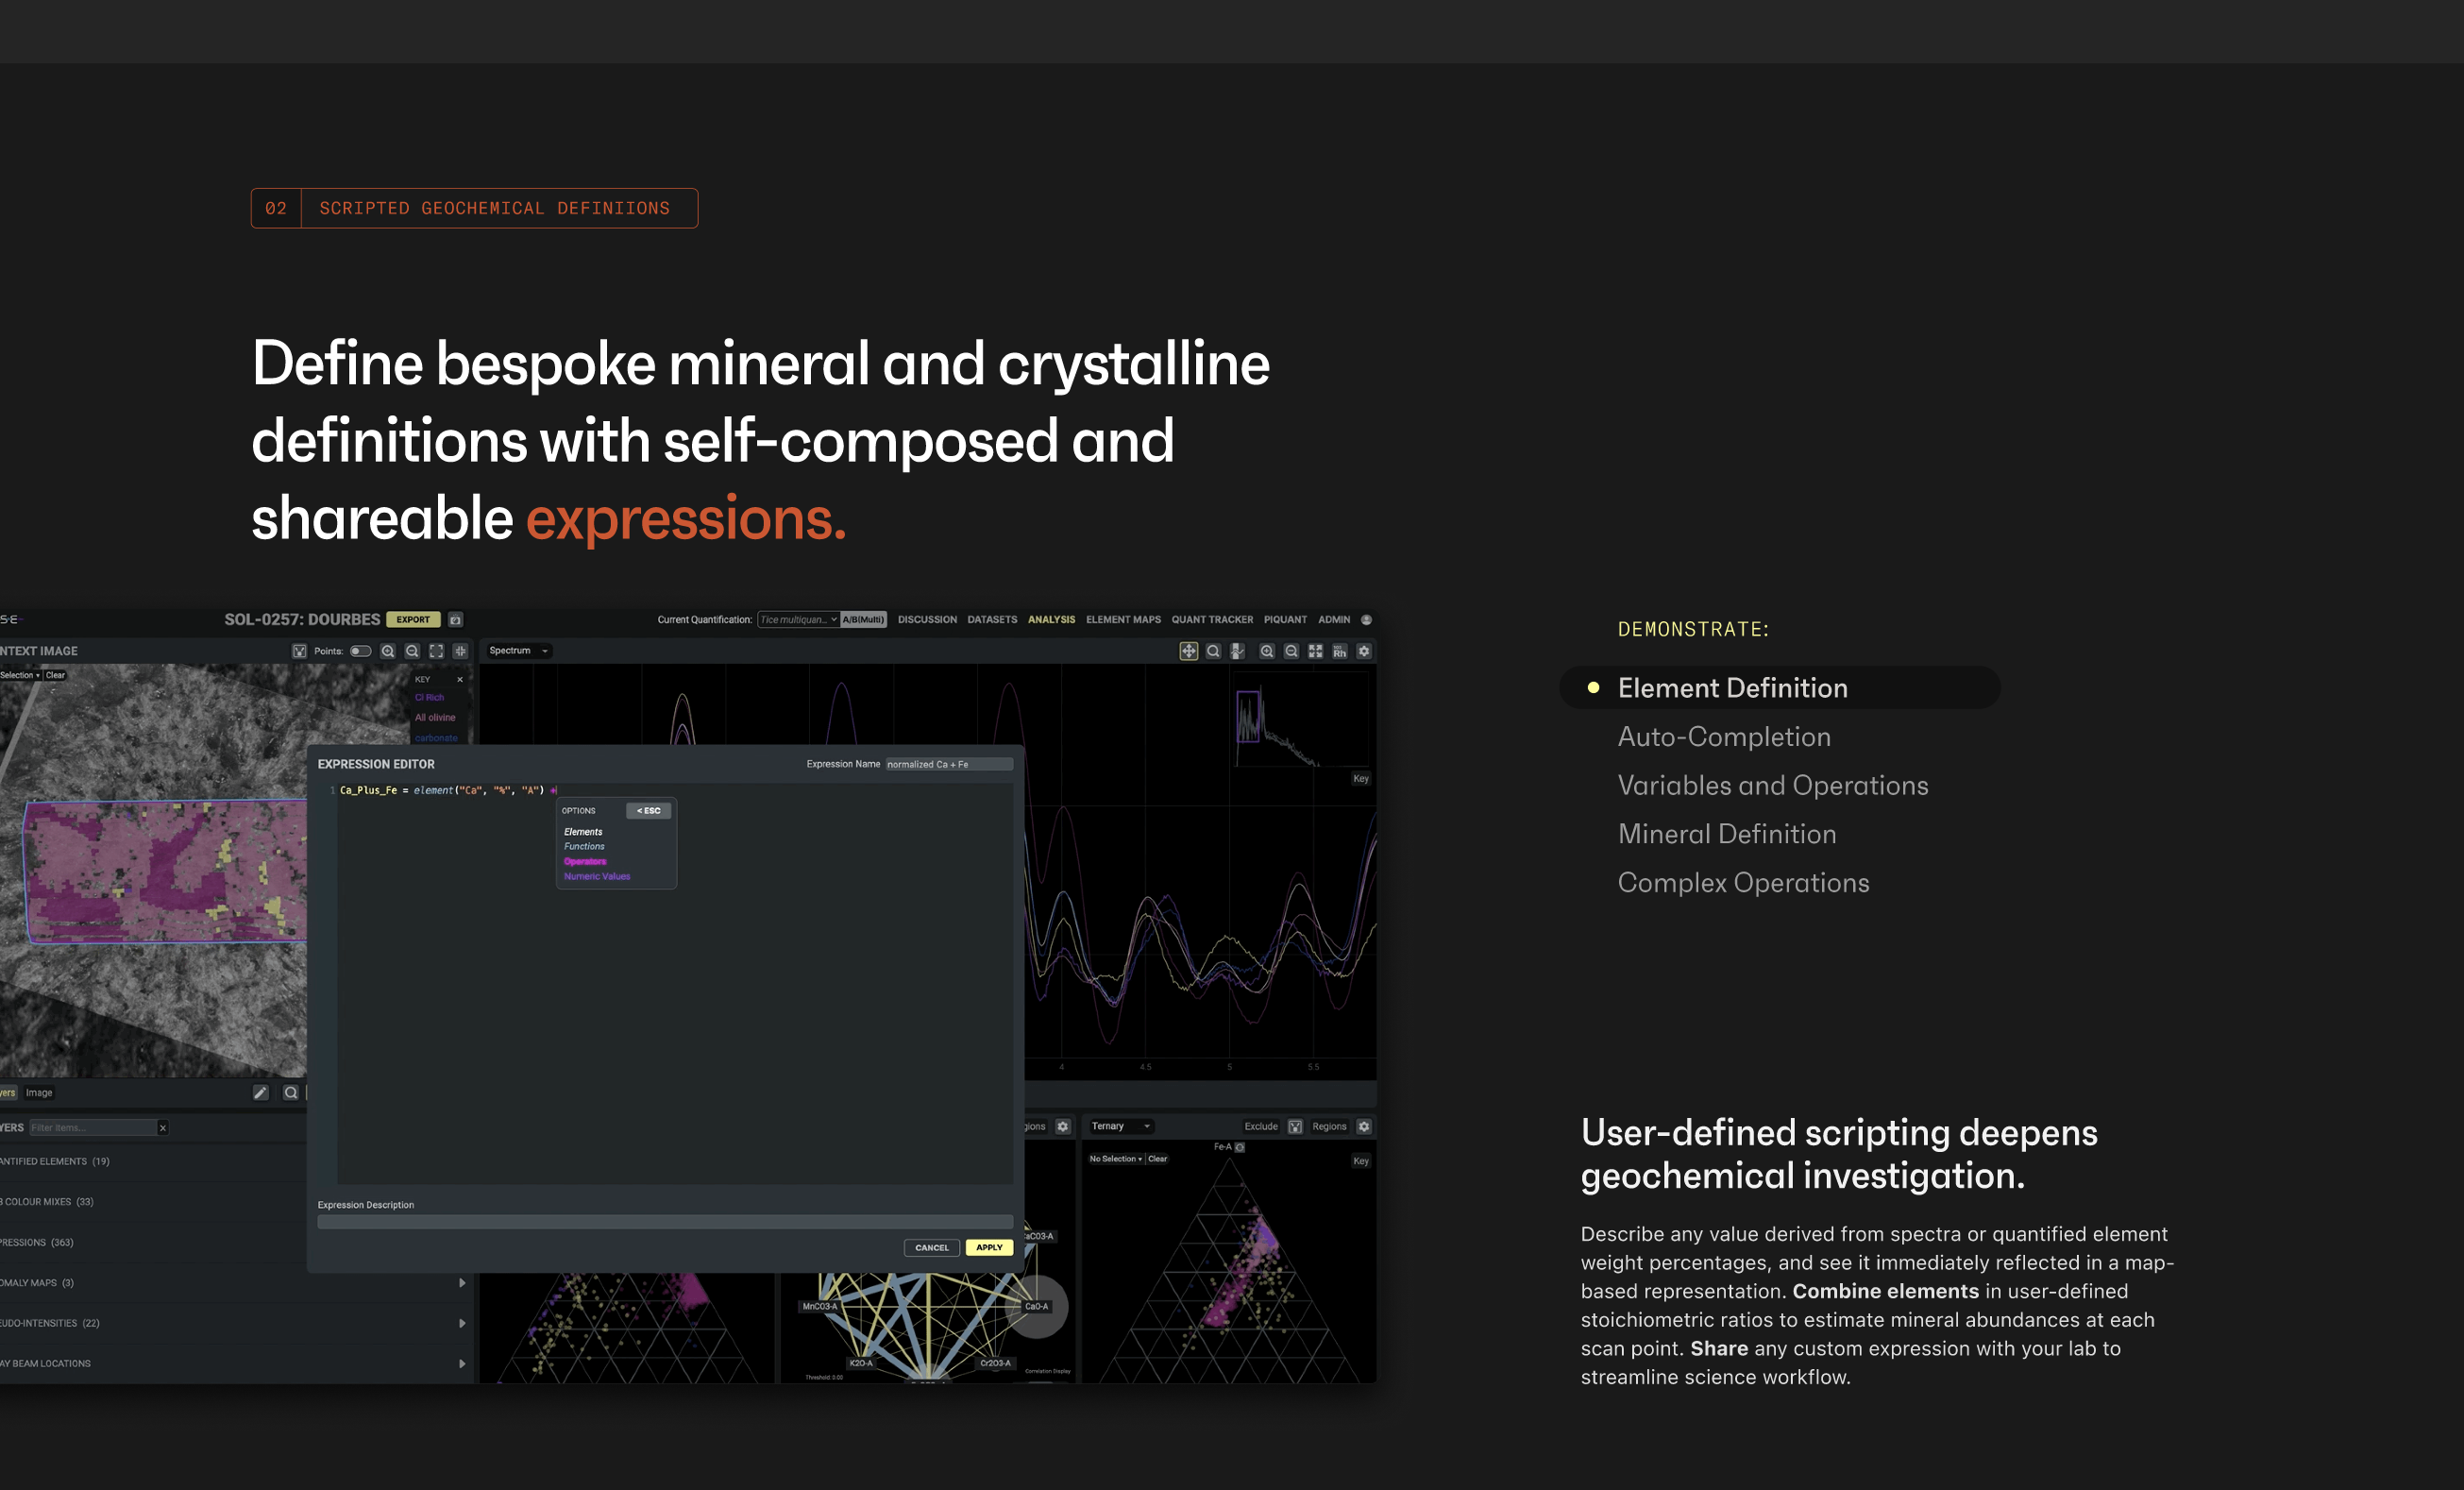Open the QUANT TRACKER tab

pyautogui.click(x=1212, y=620)
